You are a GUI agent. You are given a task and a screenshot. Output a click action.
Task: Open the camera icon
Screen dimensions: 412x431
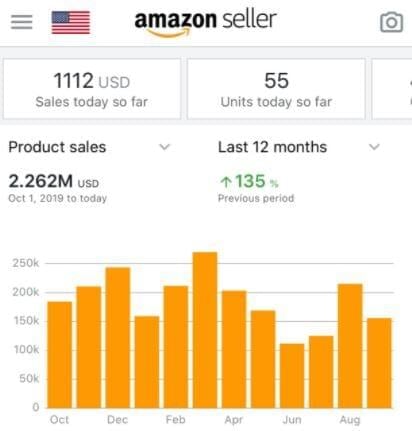[x=391, y=22]
